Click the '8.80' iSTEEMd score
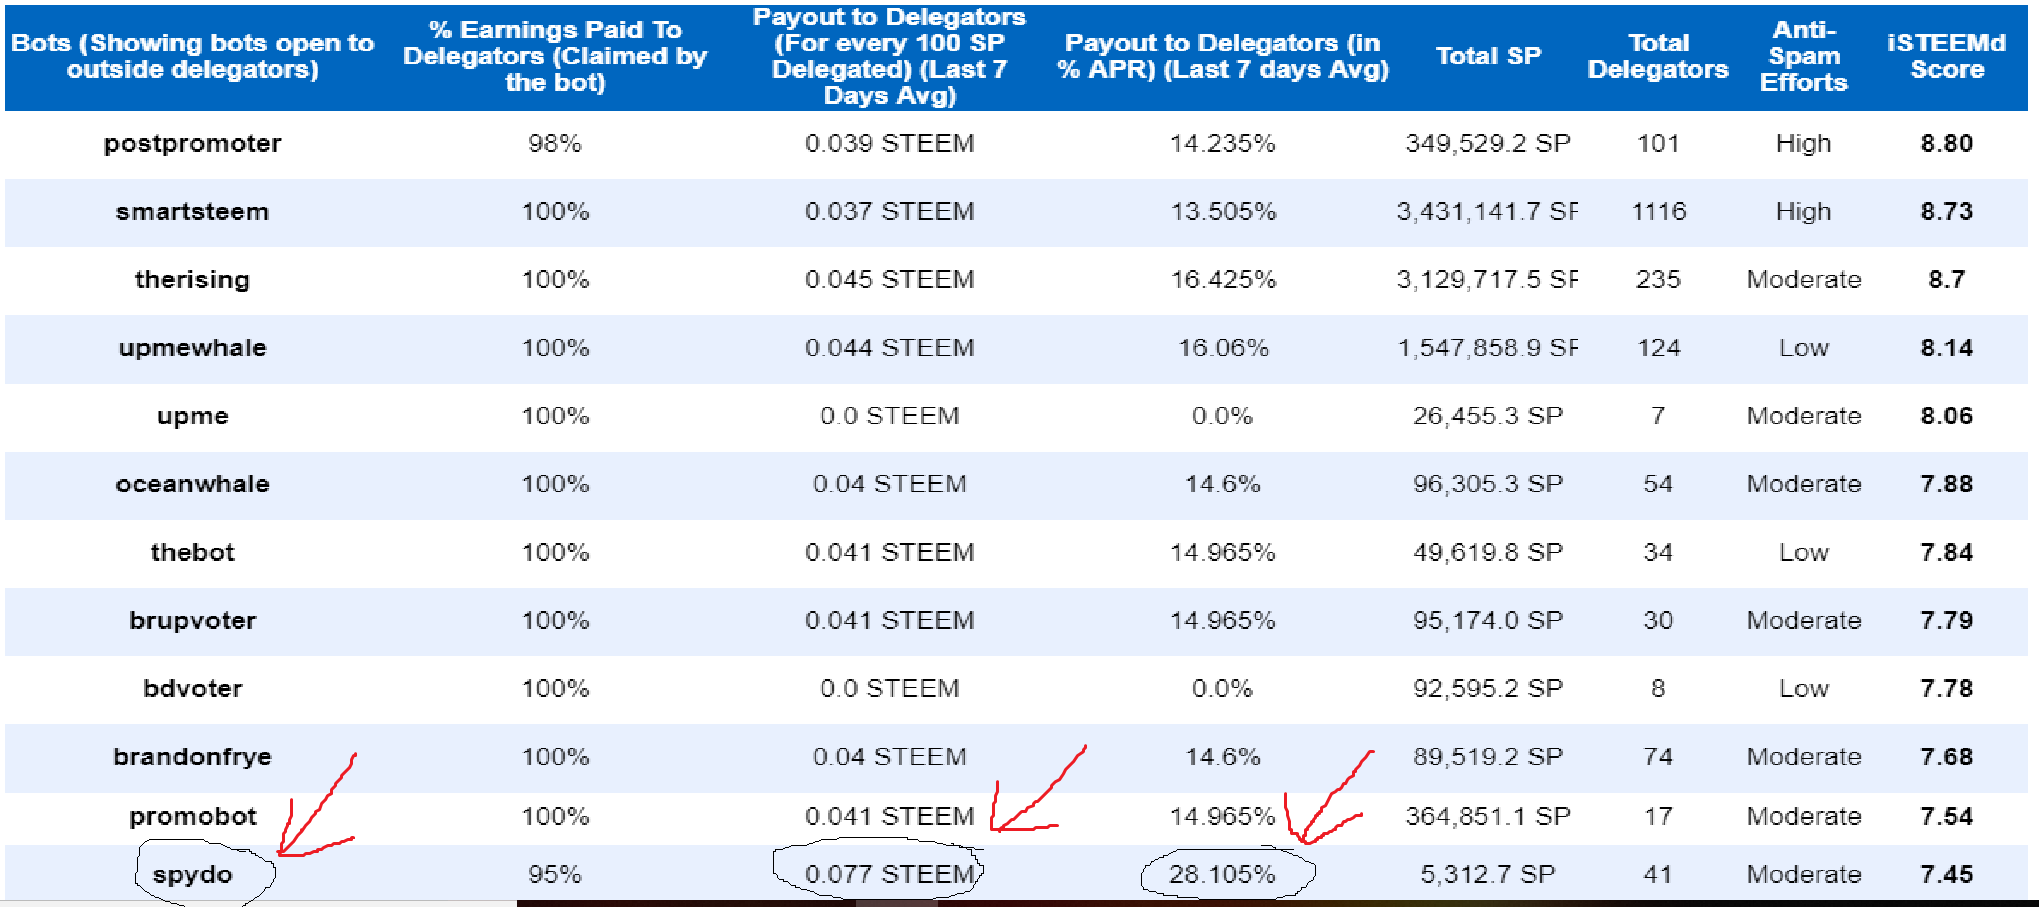 (x=1947, y=144)
